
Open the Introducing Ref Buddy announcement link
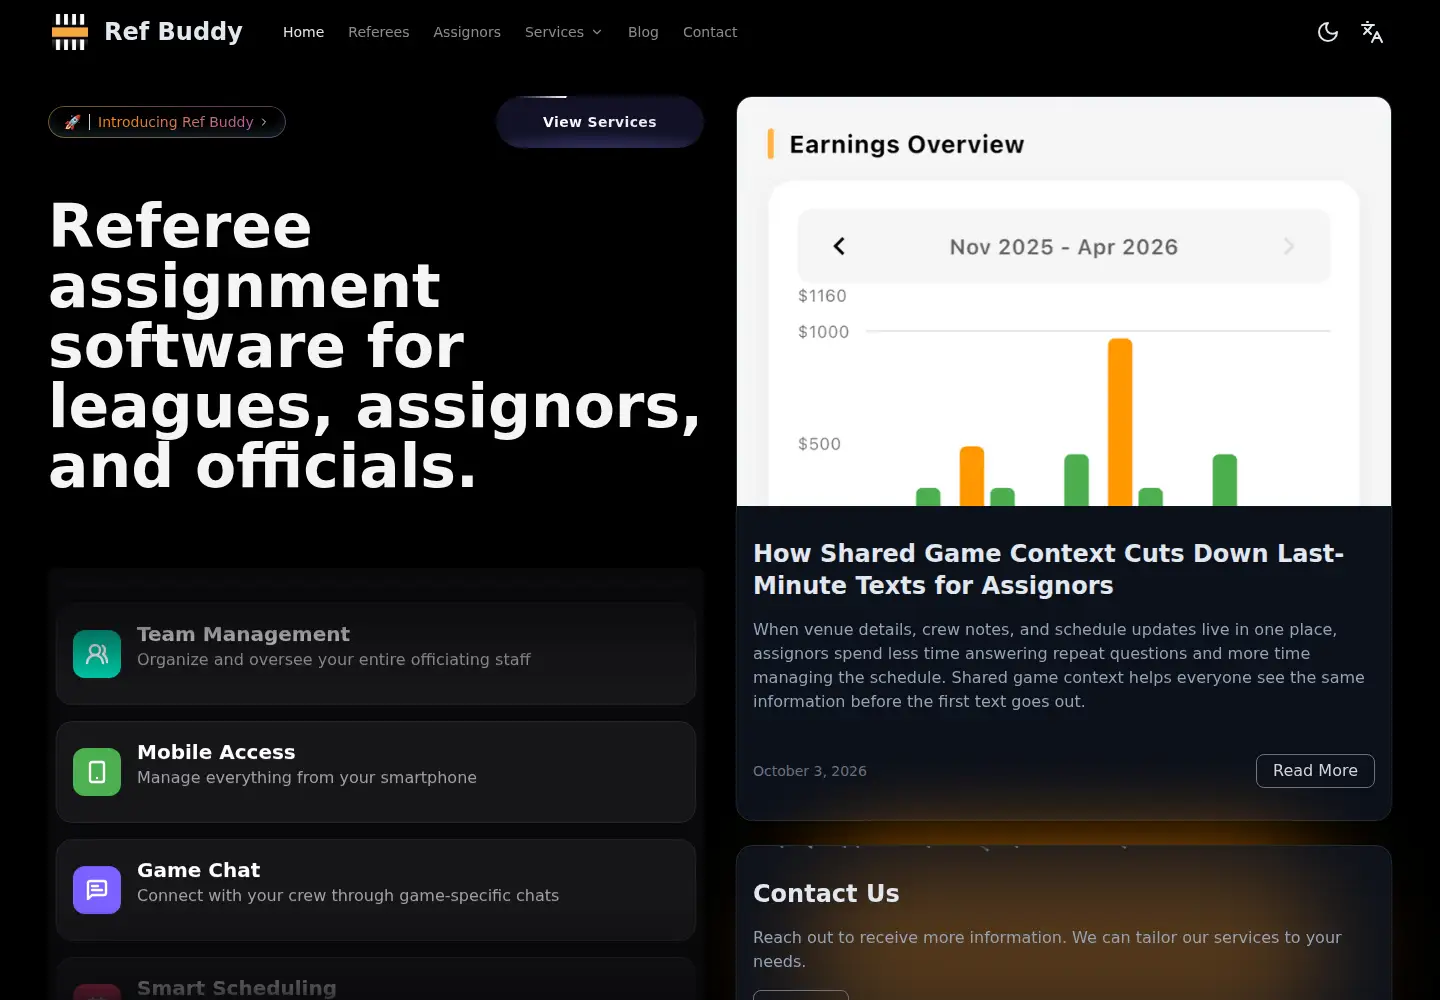tap(167, 122)
